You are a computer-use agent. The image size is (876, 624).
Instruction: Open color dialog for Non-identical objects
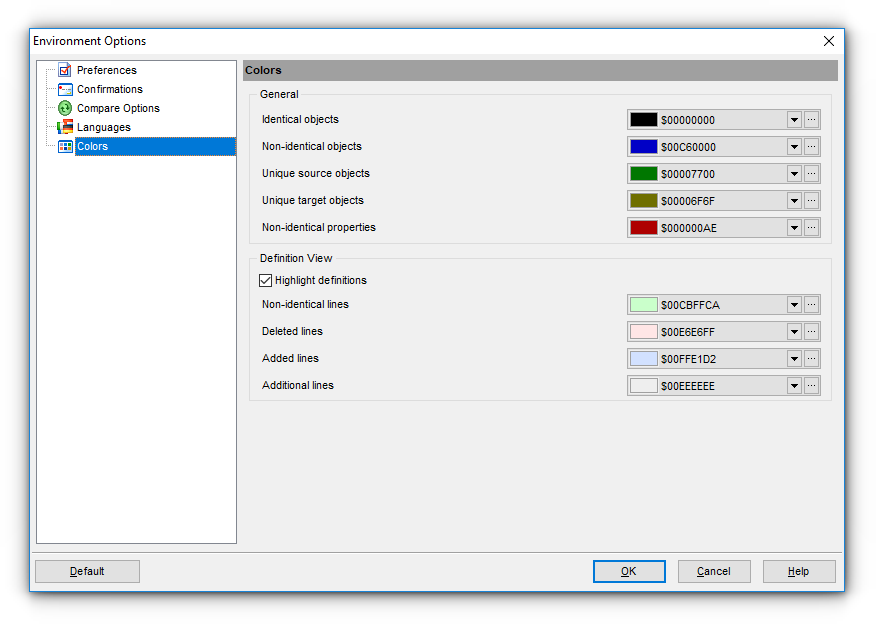812,147
